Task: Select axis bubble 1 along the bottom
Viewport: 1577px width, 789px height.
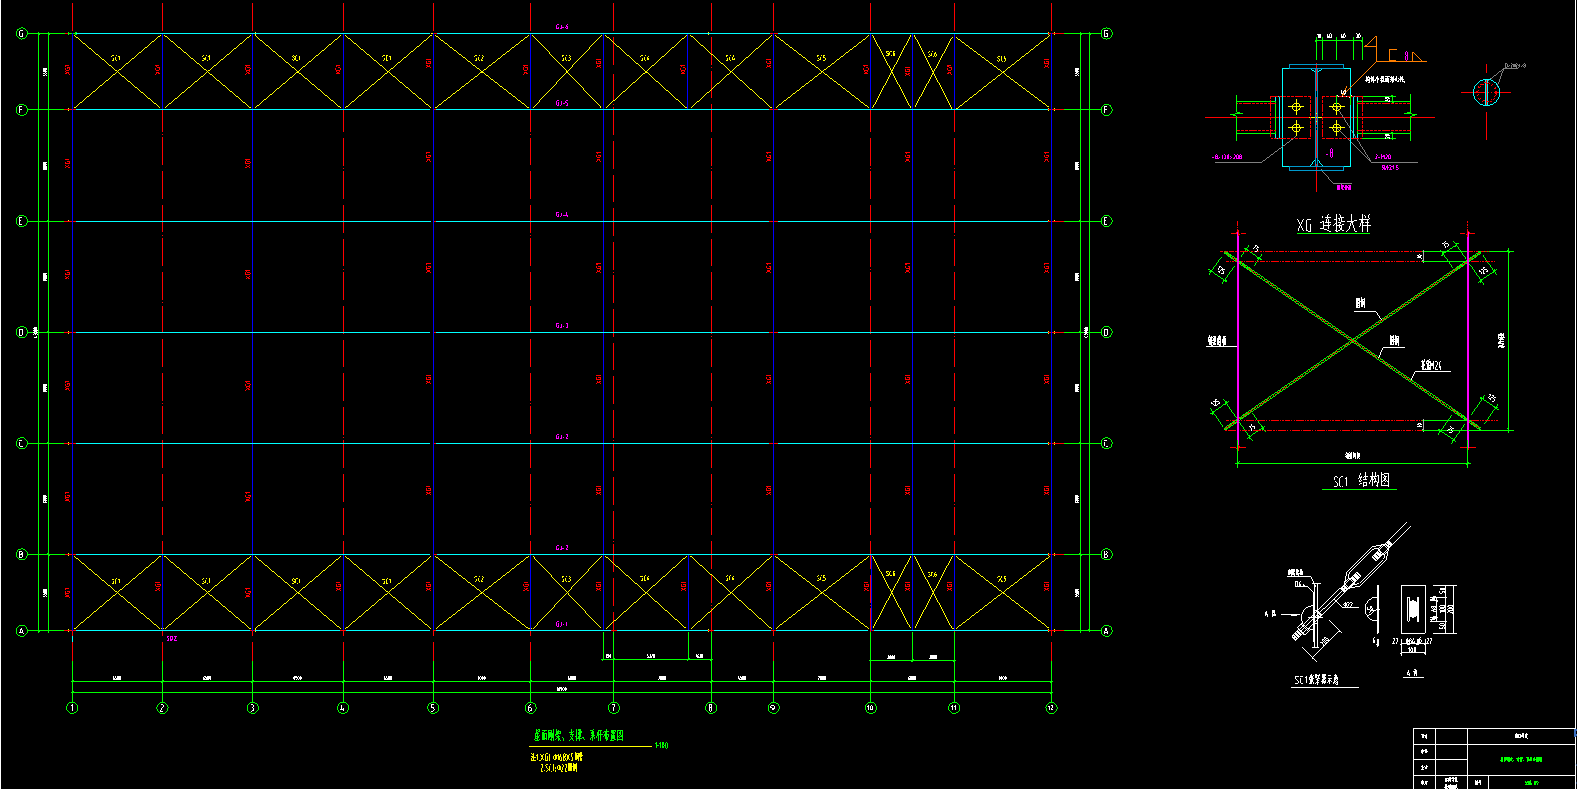Action: pos(72,708)
